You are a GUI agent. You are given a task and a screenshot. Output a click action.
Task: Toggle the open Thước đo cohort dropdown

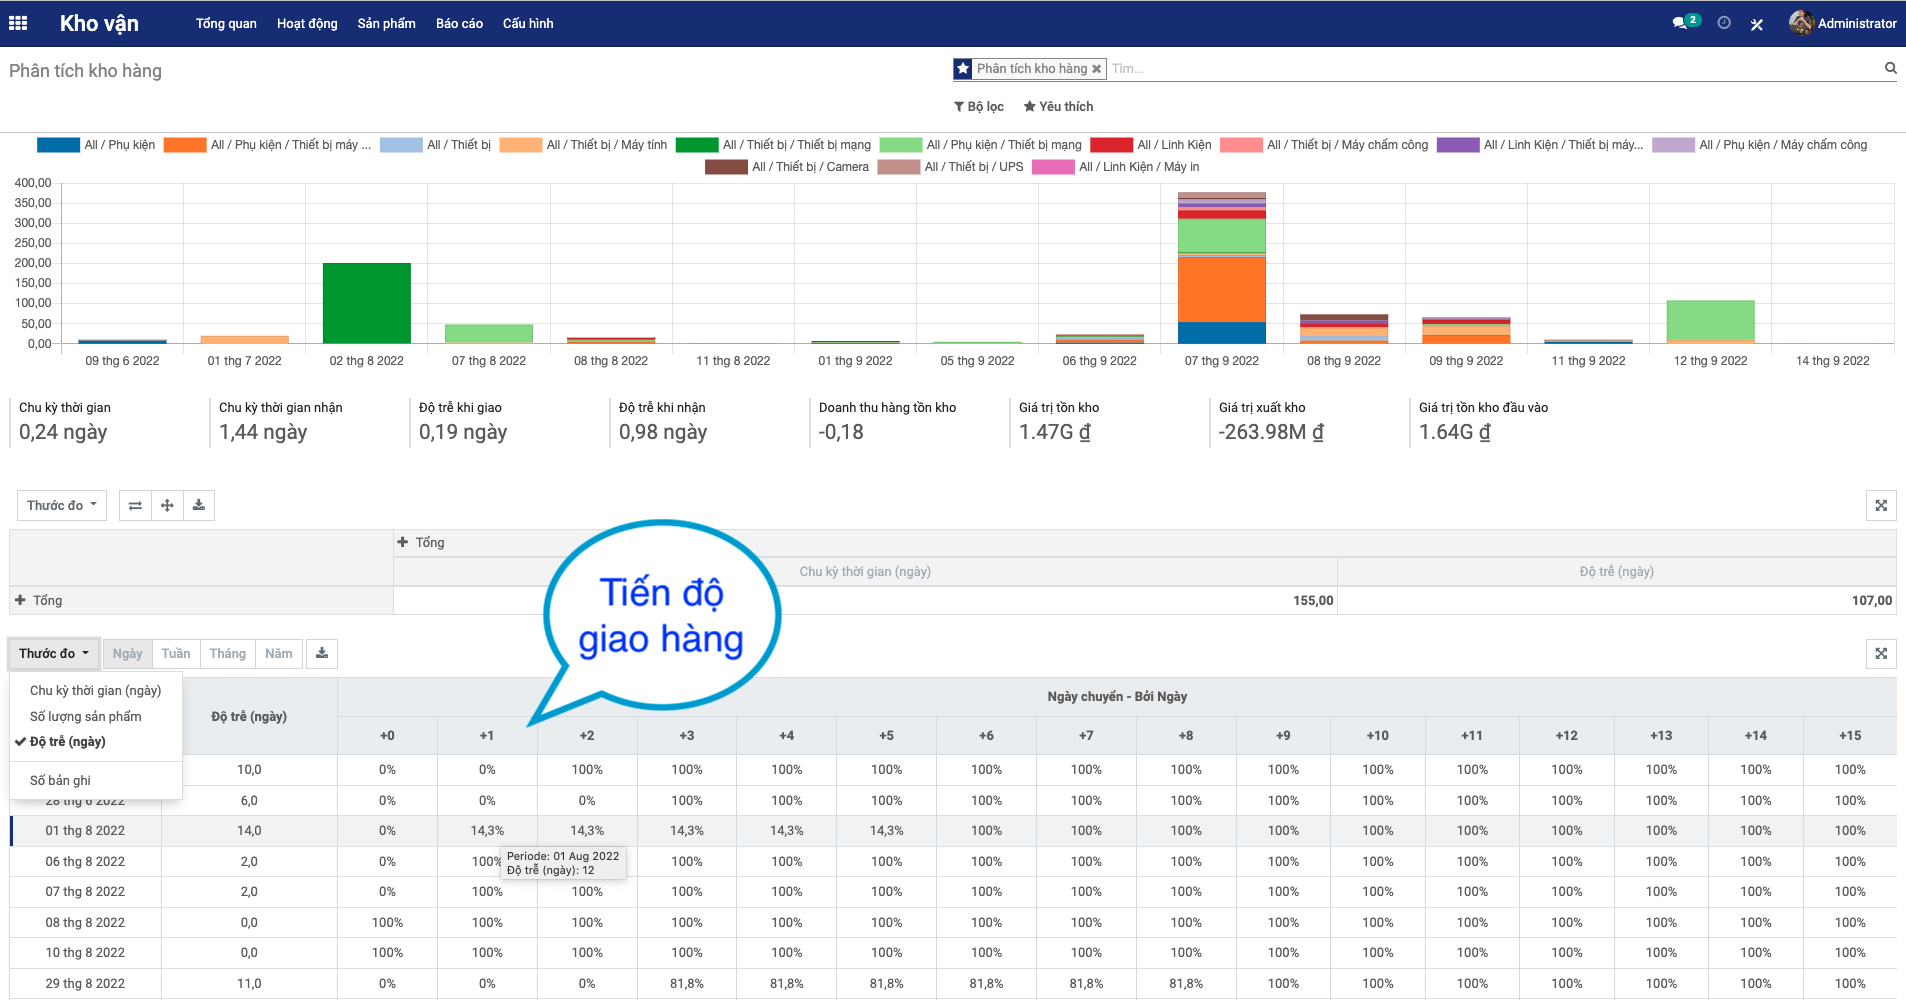(x=54, y=654)
